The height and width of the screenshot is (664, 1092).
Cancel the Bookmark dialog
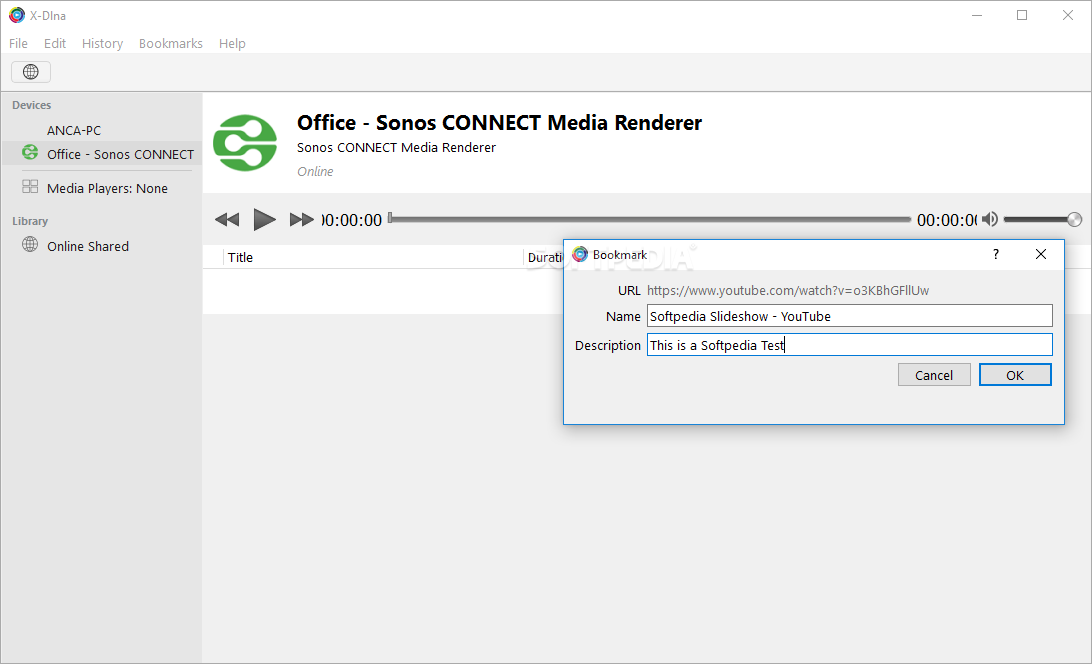point(934,375)
